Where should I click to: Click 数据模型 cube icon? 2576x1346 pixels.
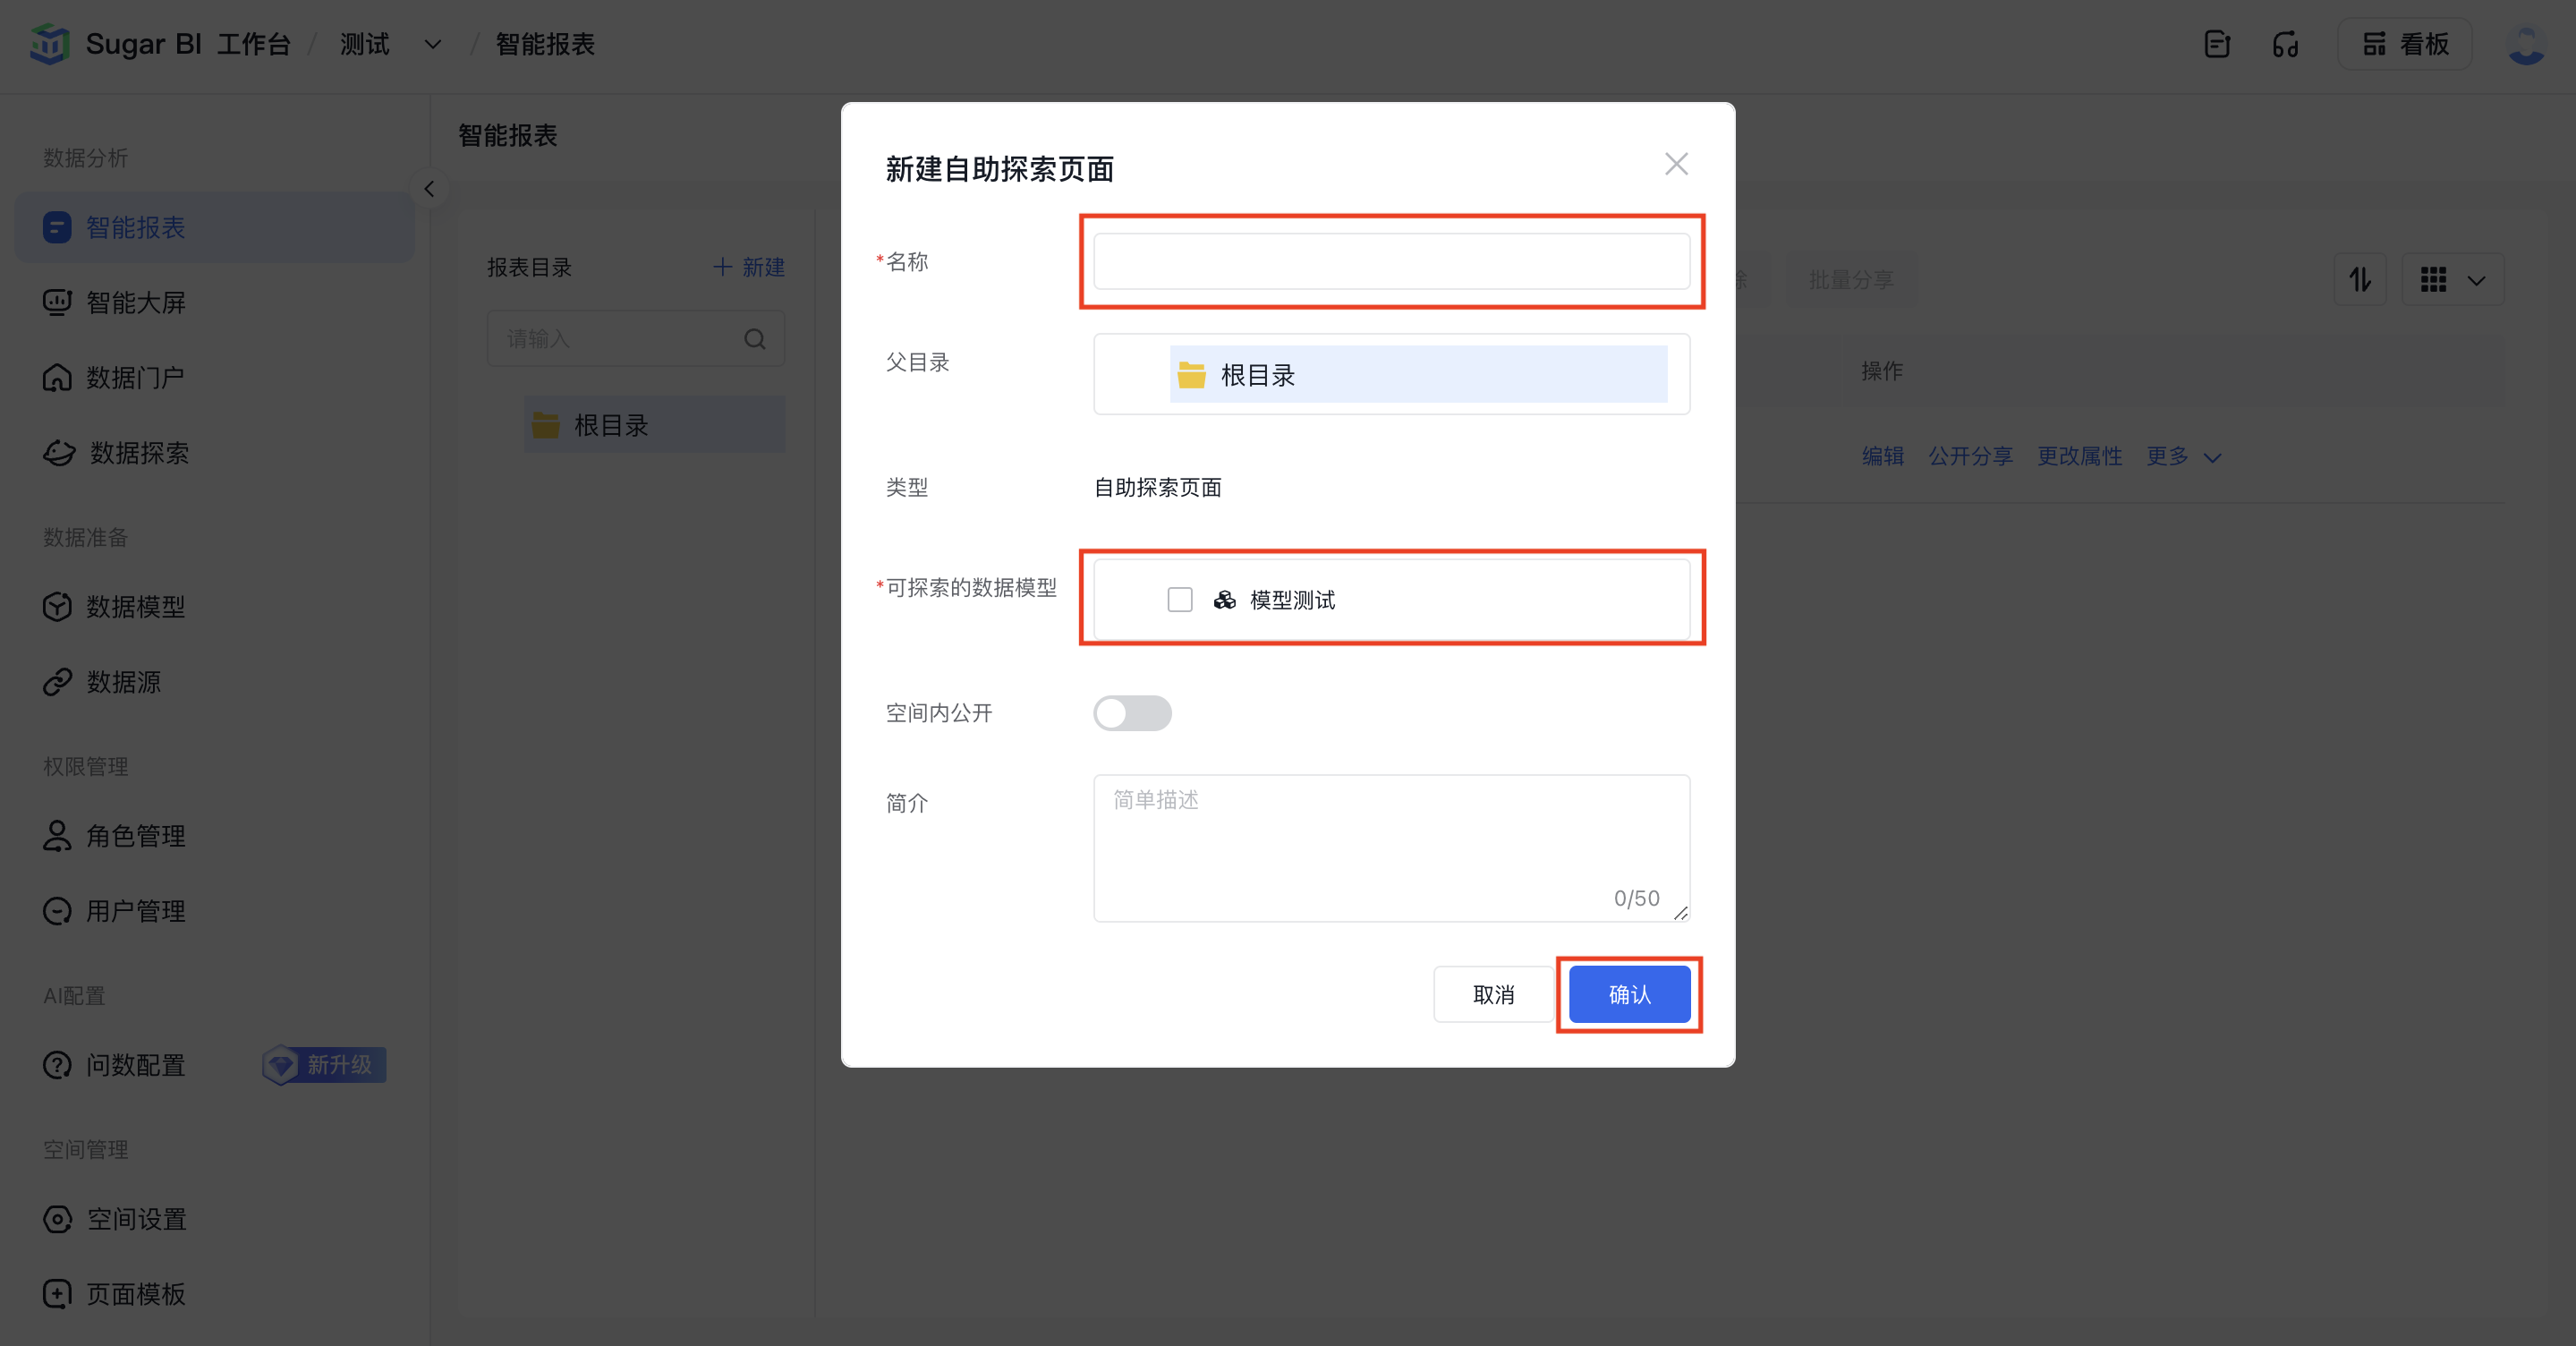(x=57, y=606)
